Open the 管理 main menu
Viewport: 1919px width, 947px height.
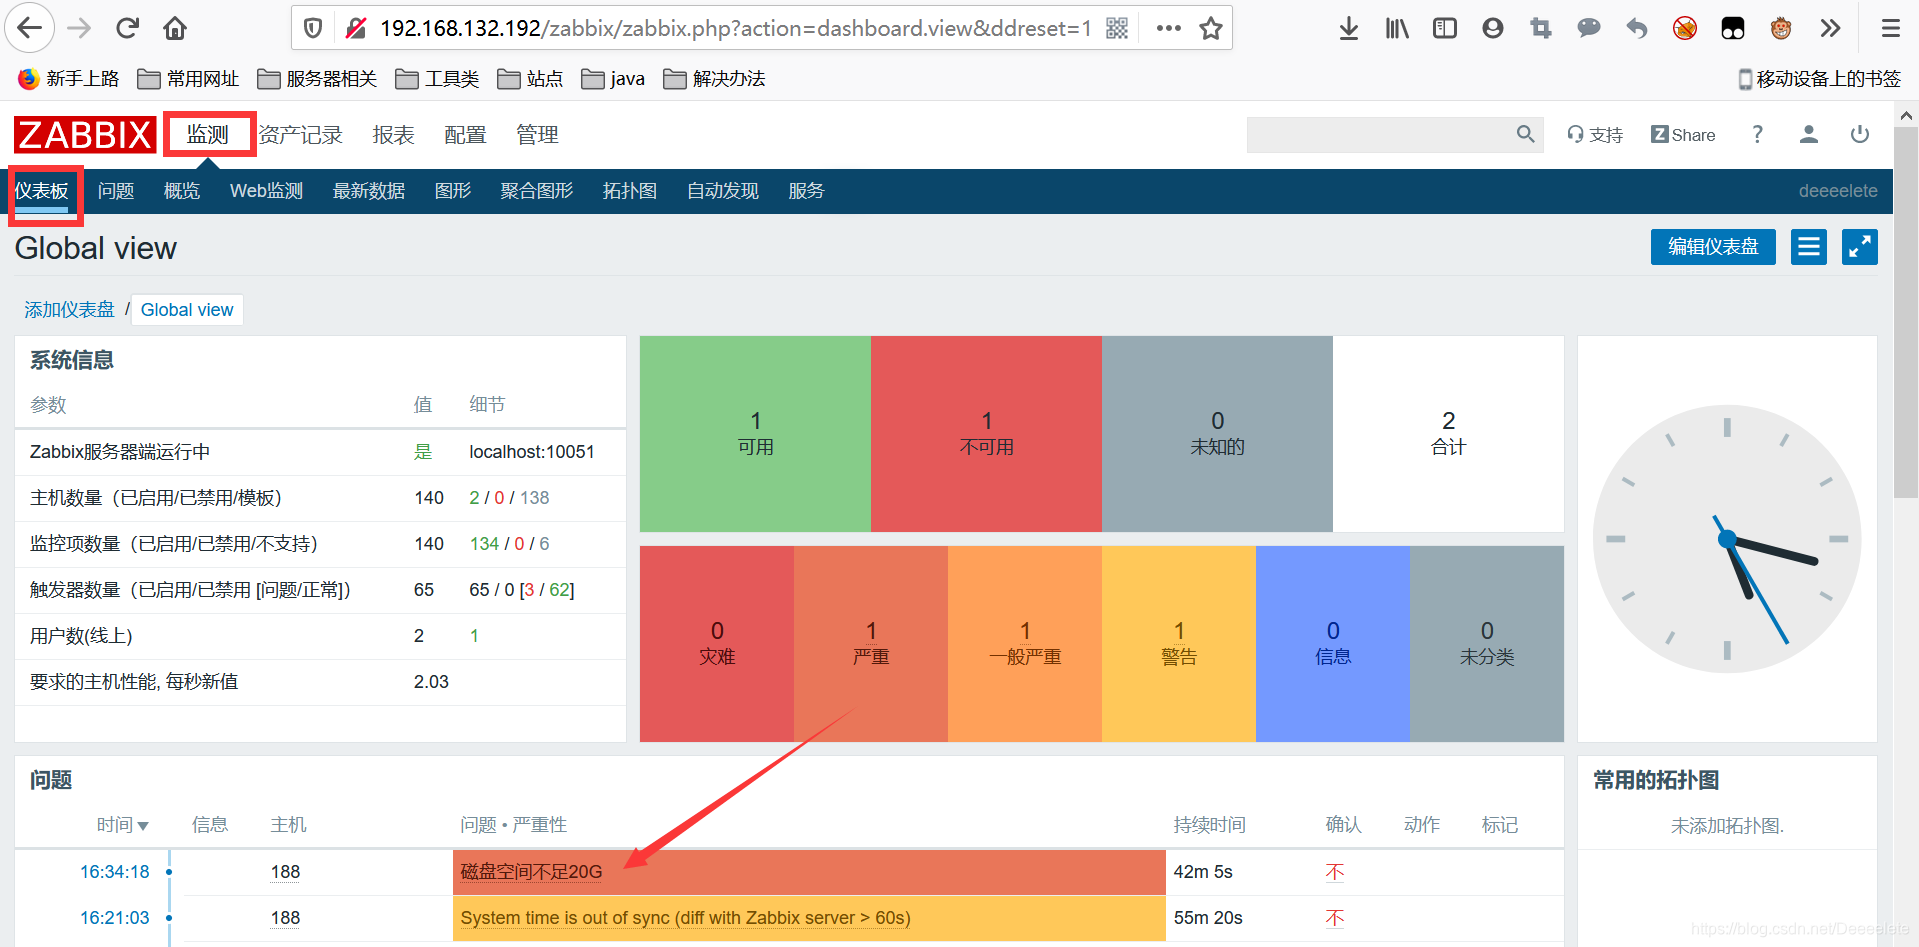(537, 135)
